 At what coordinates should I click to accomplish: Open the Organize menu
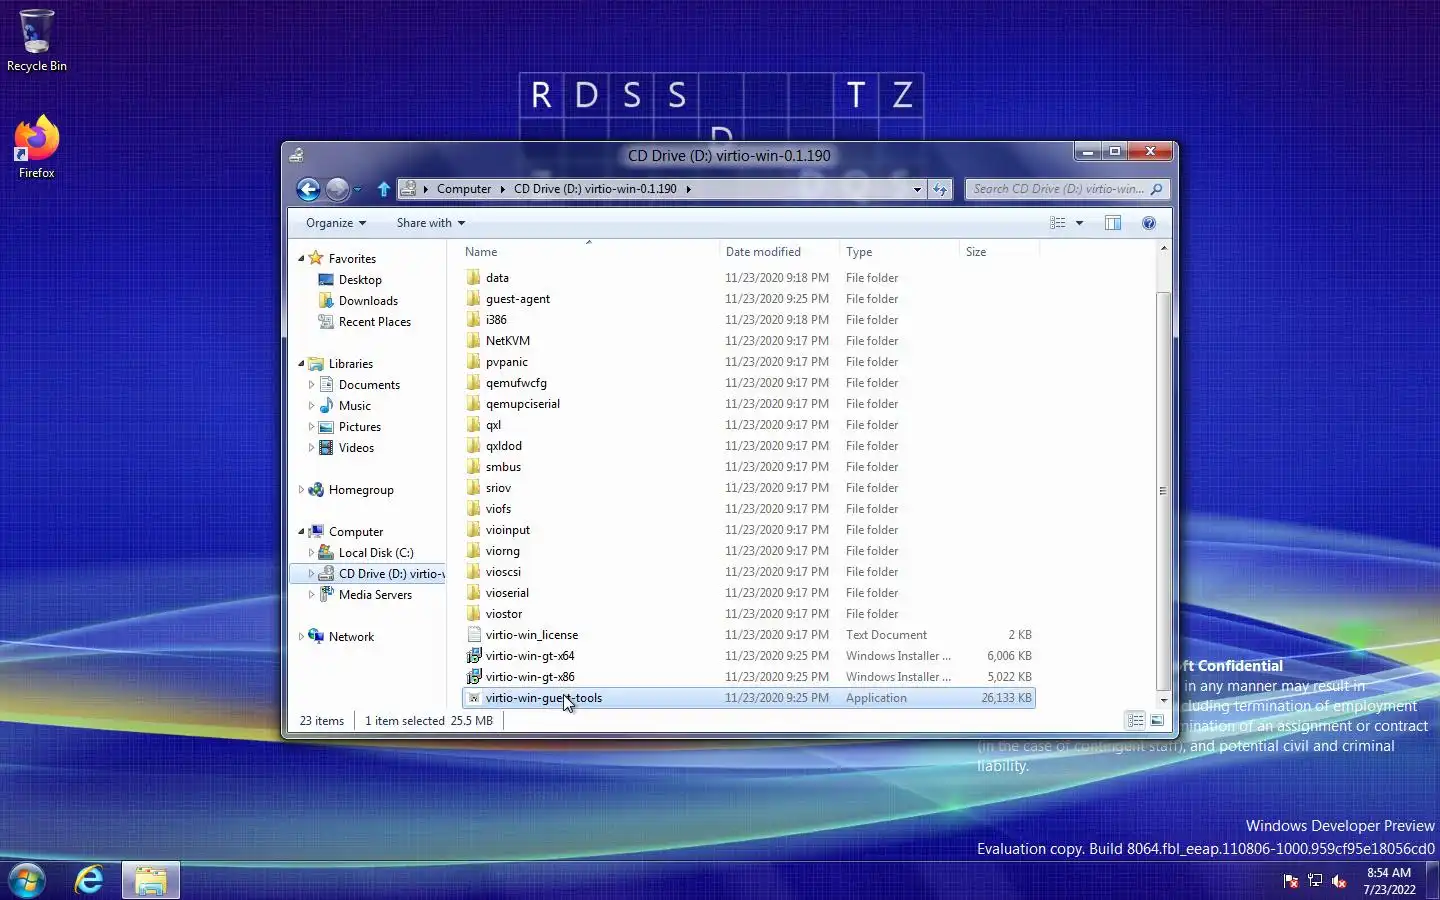(336, 223)
